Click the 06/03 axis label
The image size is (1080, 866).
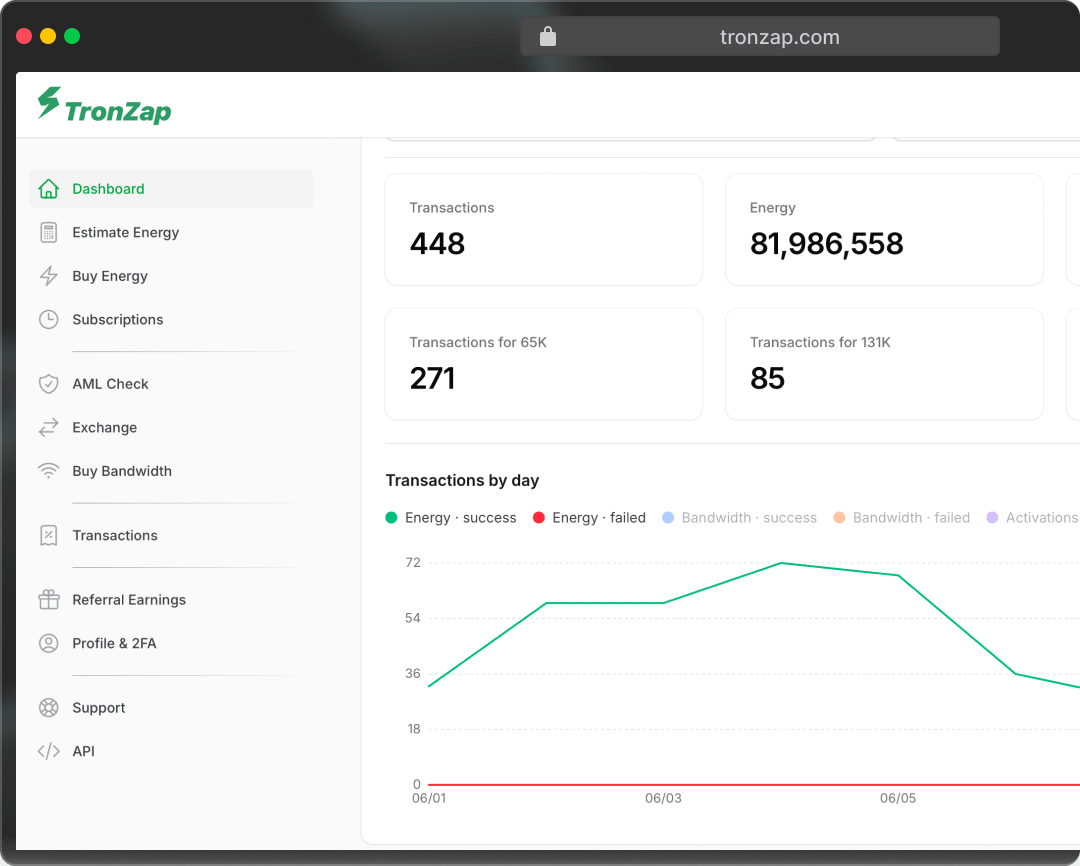coord(663,798)
